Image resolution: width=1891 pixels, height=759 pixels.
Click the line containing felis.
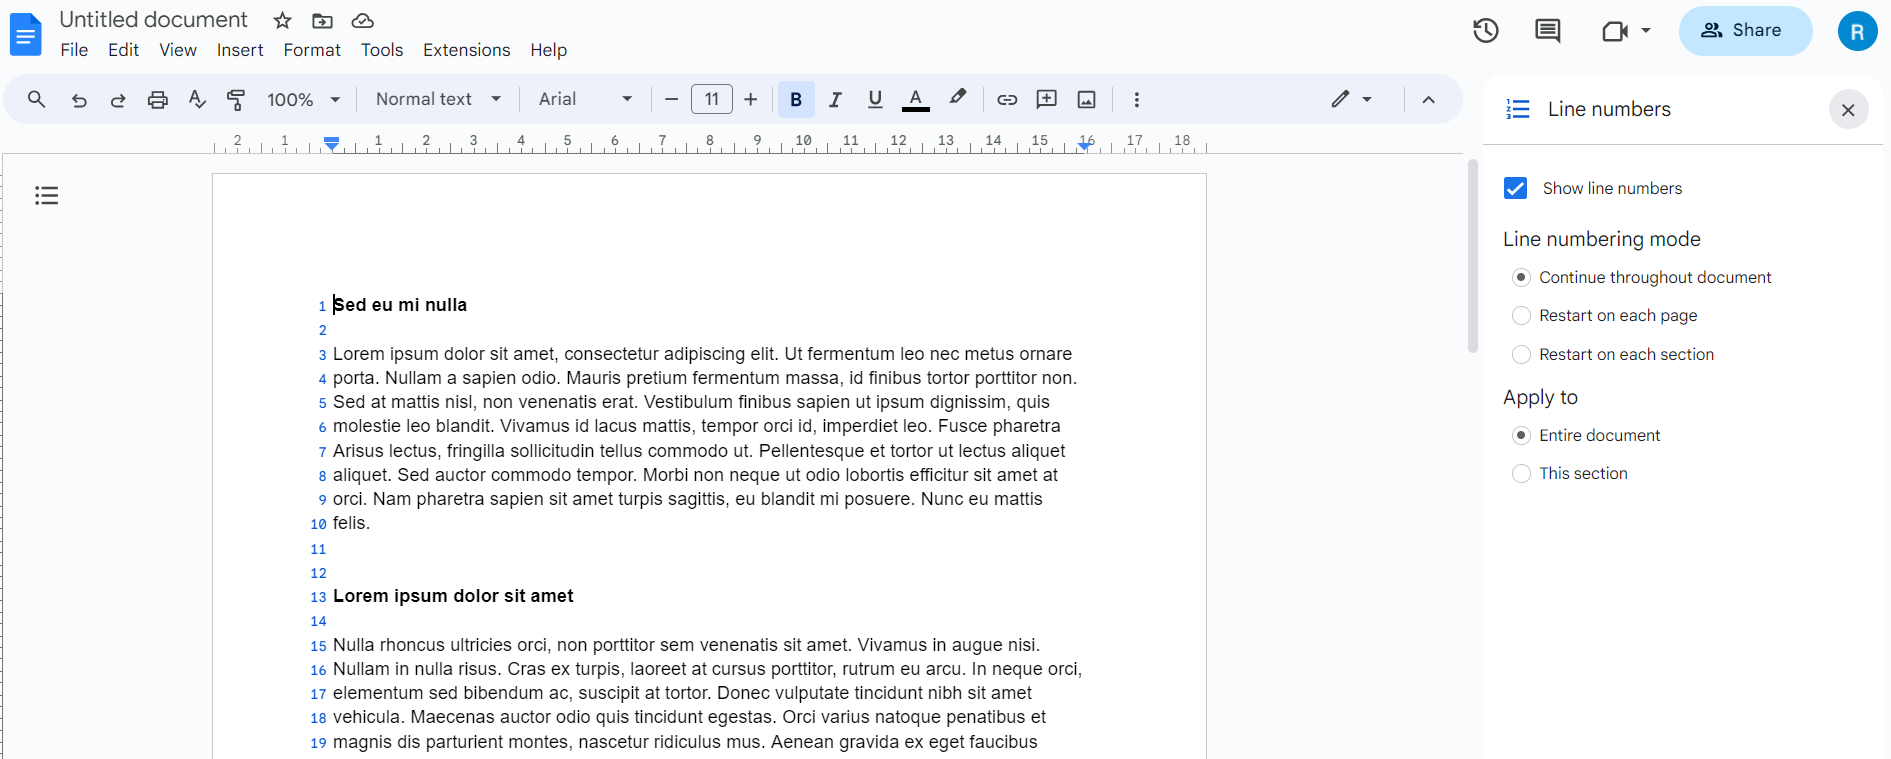tap(351, 523)
